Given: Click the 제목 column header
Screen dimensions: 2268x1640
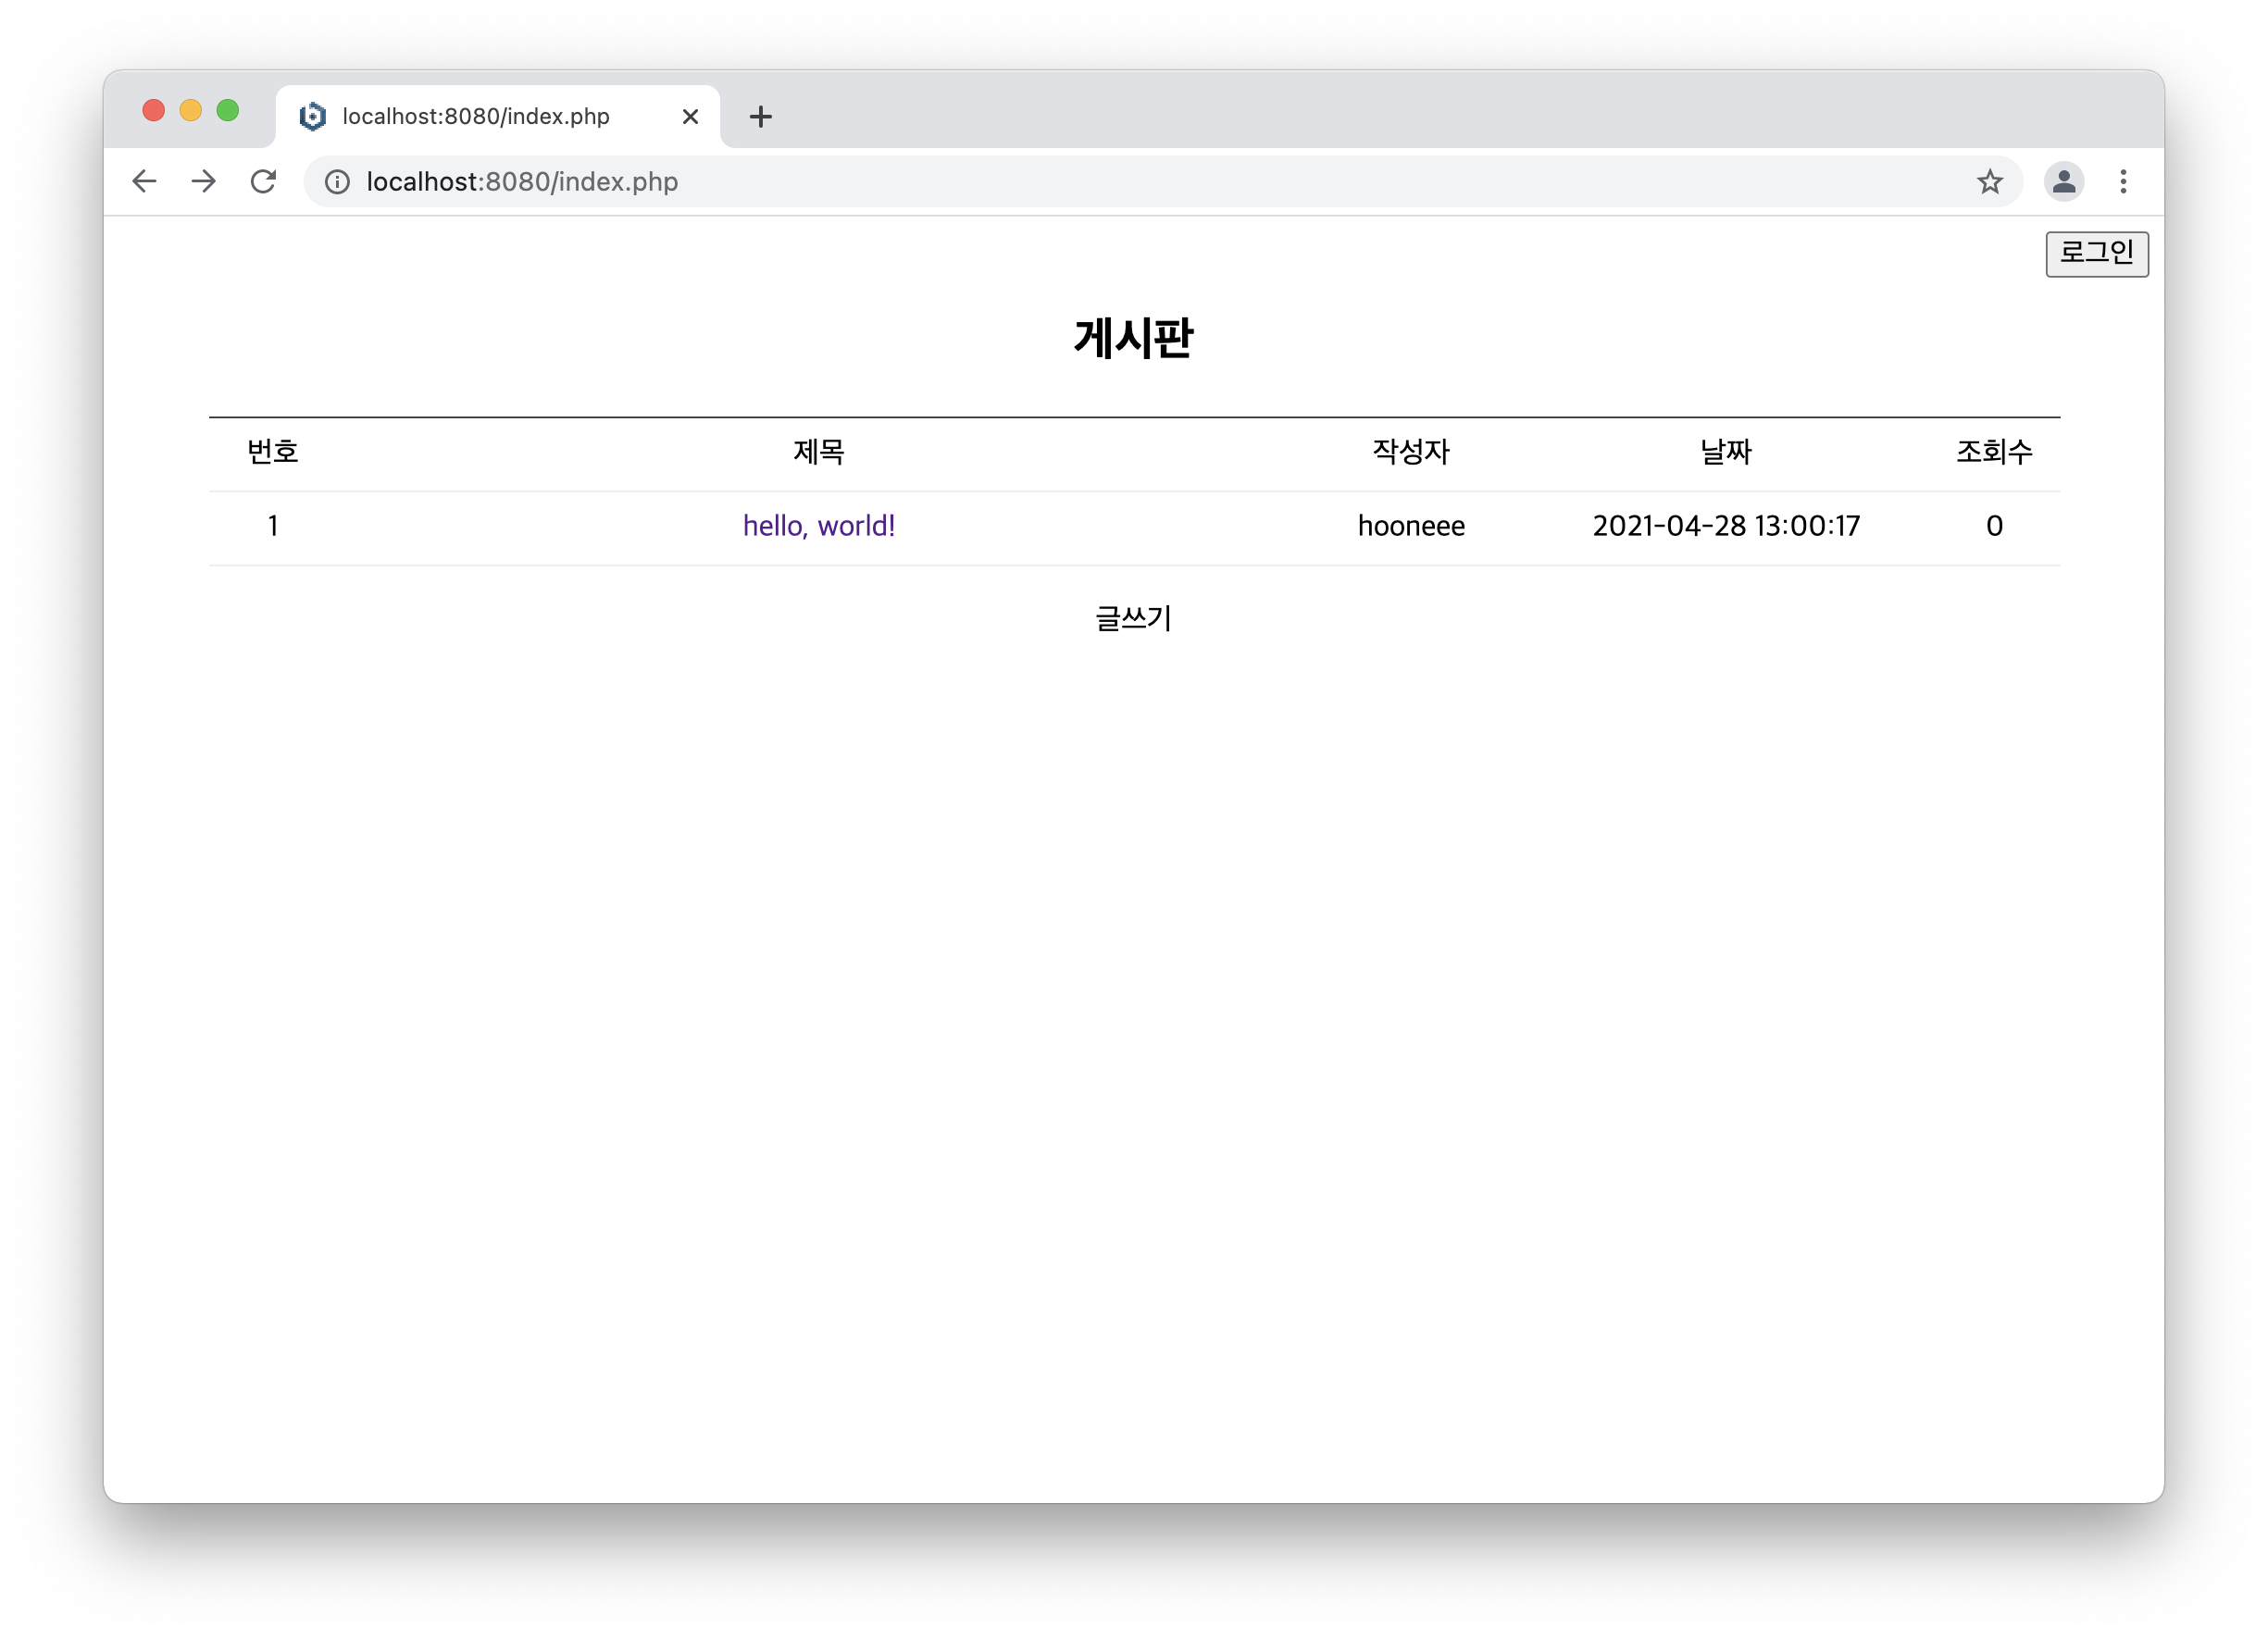Looking at the screenshot, I should coord(818,452).
